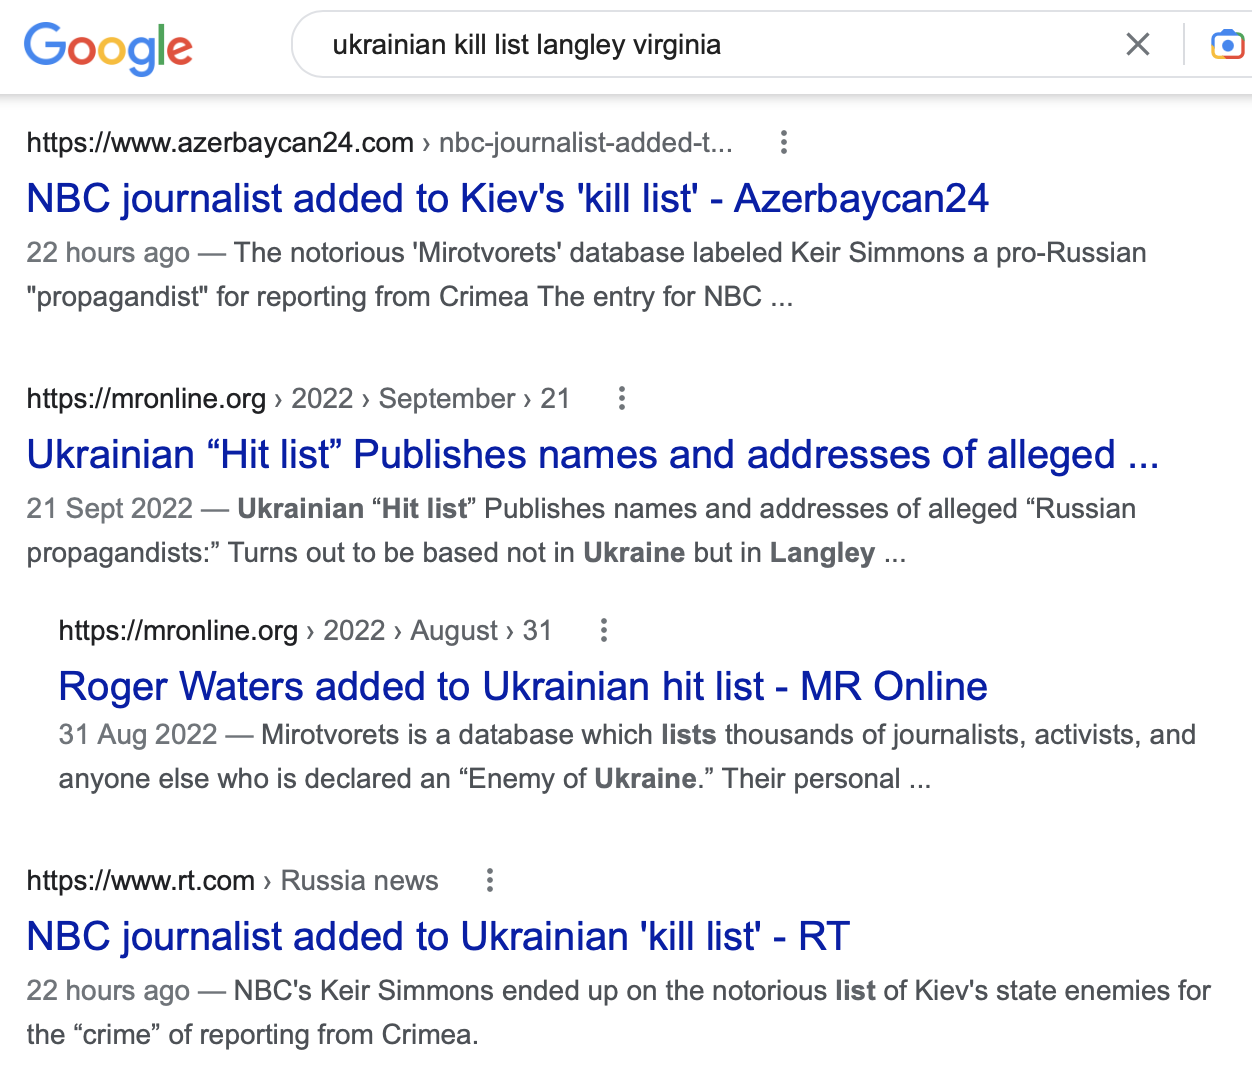
Task: Open "NBC journalist added to Kiev's 'kill list'" link
Action: tap(507, 198)
